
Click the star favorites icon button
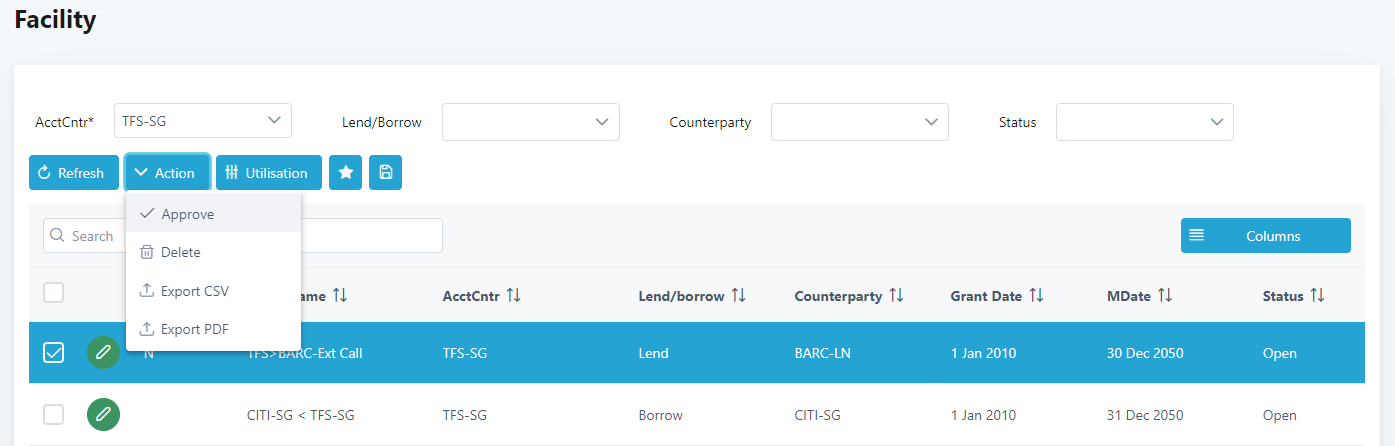coord(345,173)
